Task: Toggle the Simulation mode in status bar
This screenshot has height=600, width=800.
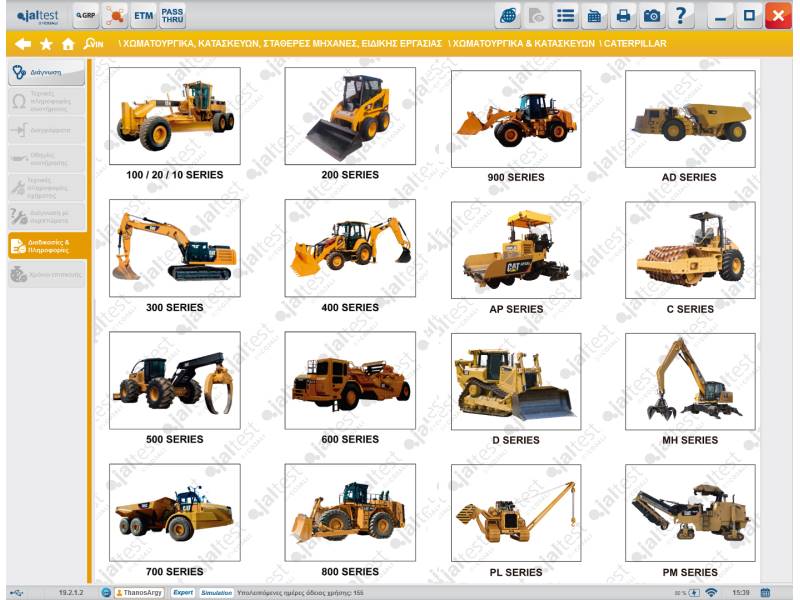Action: pos(216,592)
